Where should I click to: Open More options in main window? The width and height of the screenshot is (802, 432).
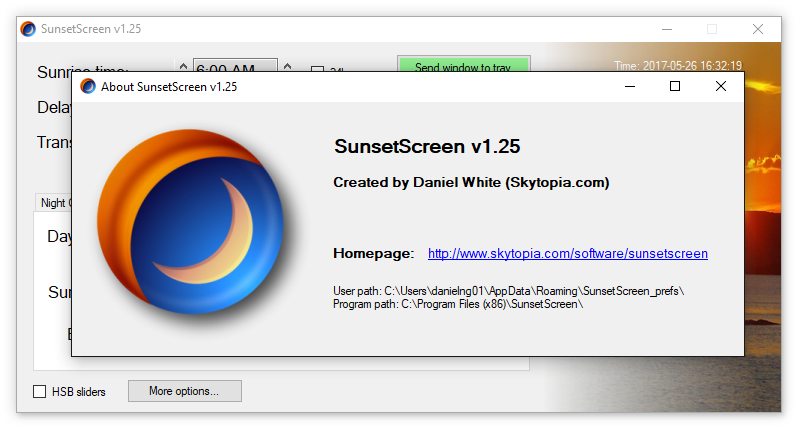point(185,391)
